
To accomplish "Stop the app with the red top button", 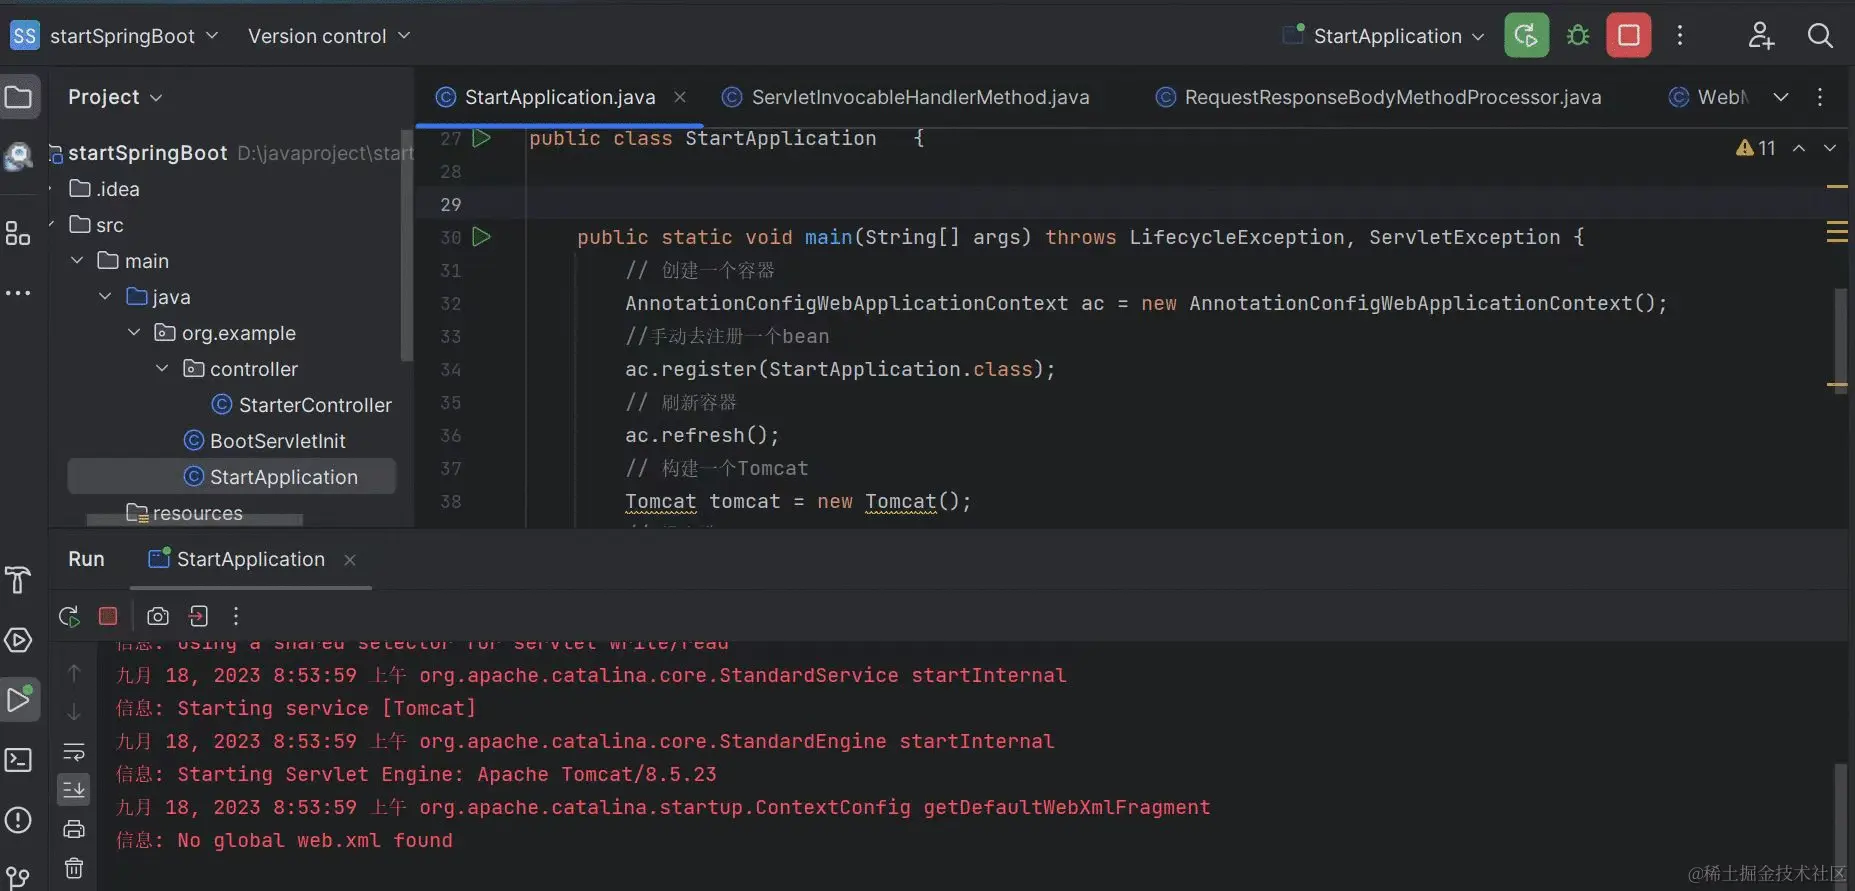I will [1628, 36].
